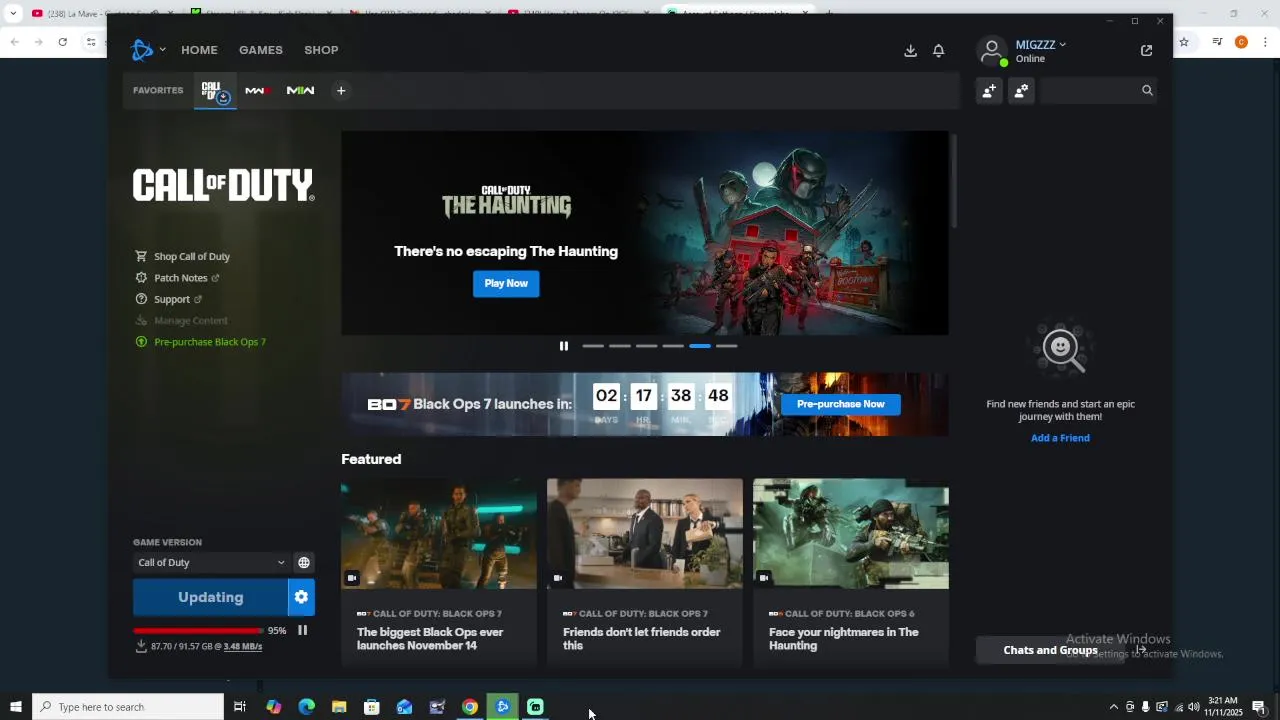
Task: Add a game to favorites with plus
Action: point(341,91)
